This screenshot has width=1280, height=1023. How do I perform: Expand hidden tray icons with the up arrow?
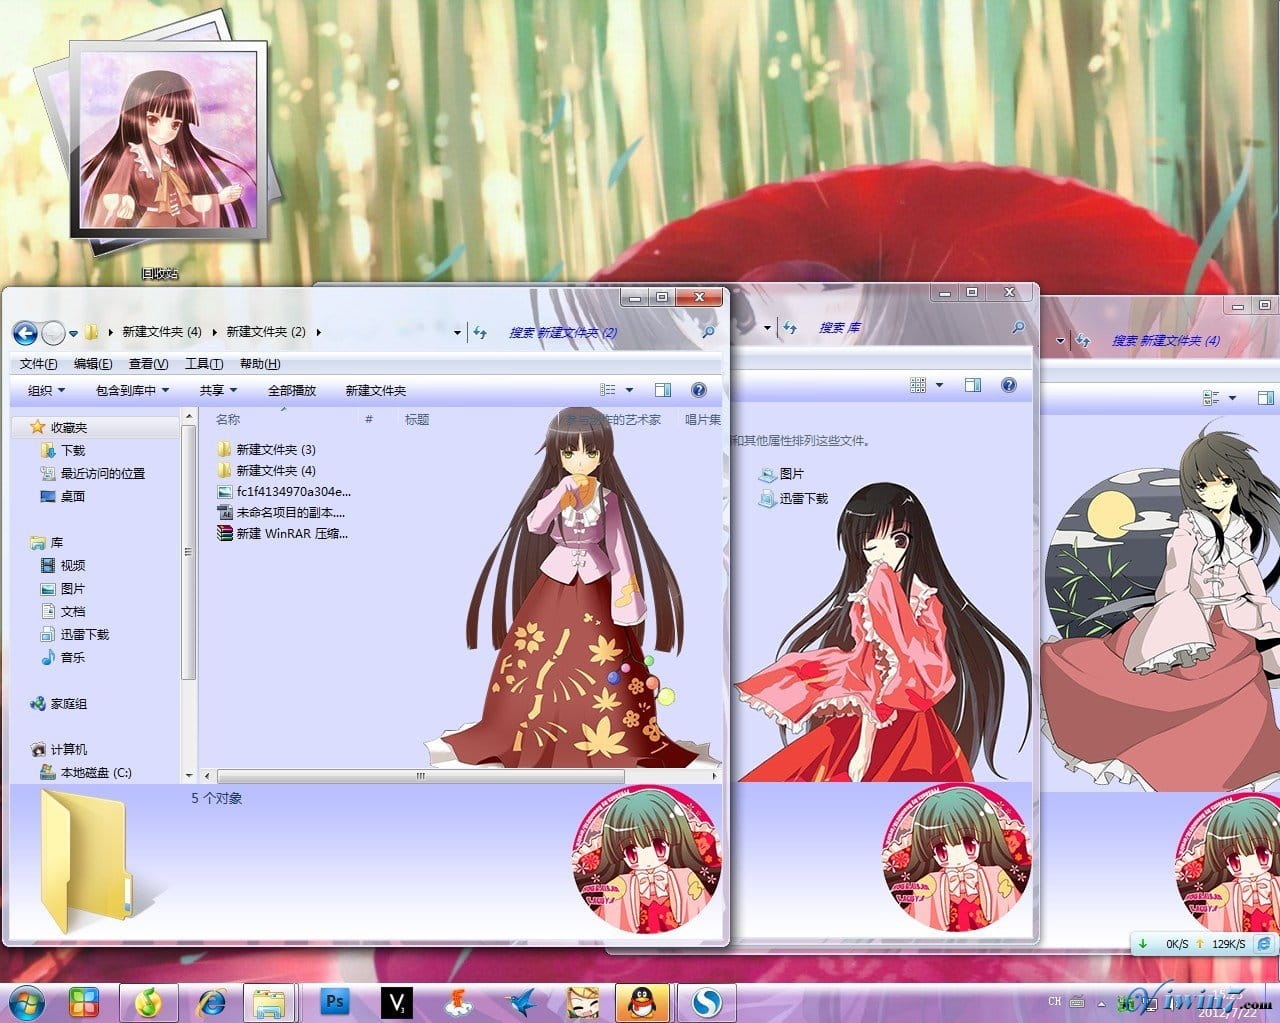(x=1101, y=1002)
